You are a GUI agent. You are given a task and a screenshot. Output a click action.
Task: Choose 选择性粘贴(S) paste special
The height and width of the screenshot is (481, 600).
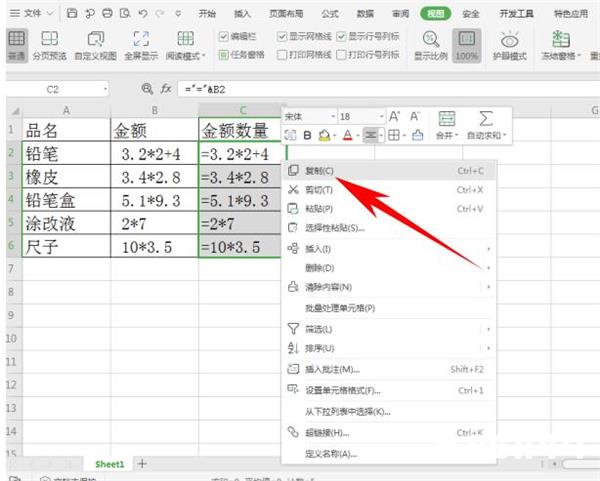click(x=388, y=228)
